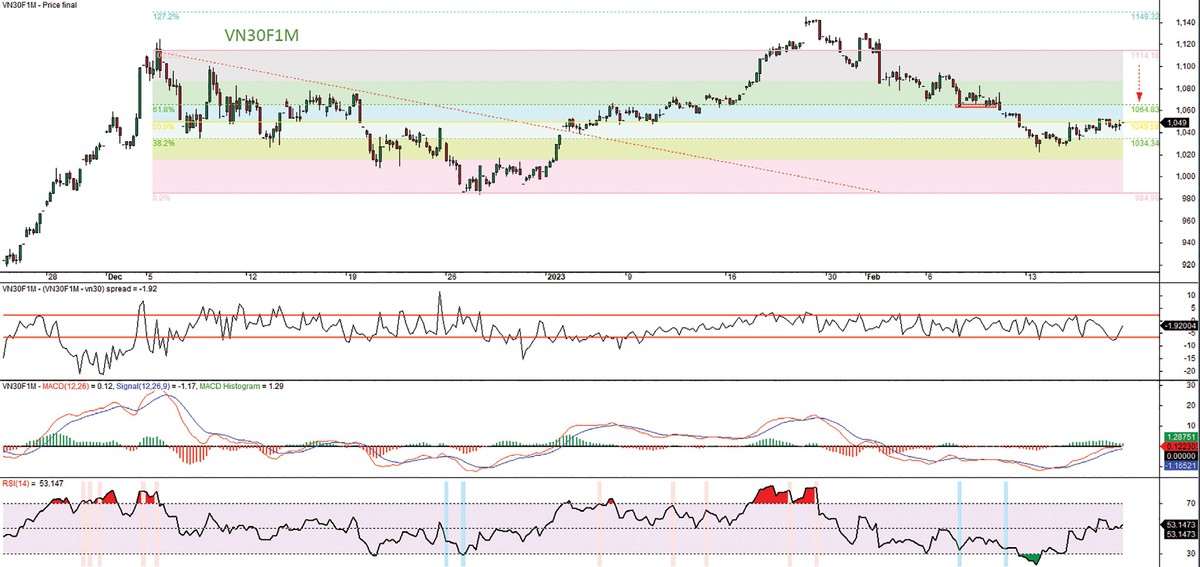This screenshot has height=567, width=1200.
Task: Select the 0.0% Fibonacci base label
Action: 161,199
